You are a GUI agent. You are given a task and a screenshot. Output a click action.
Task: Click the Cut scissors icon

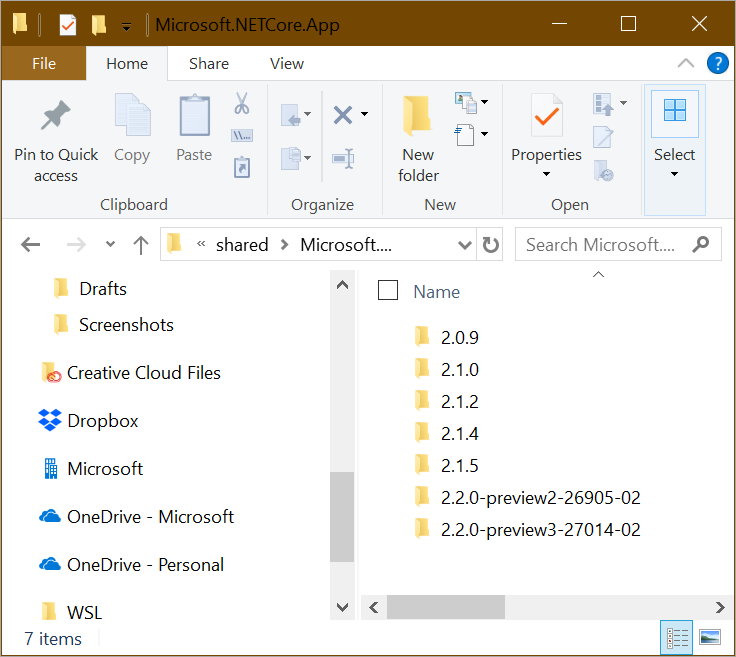(242, 104)
